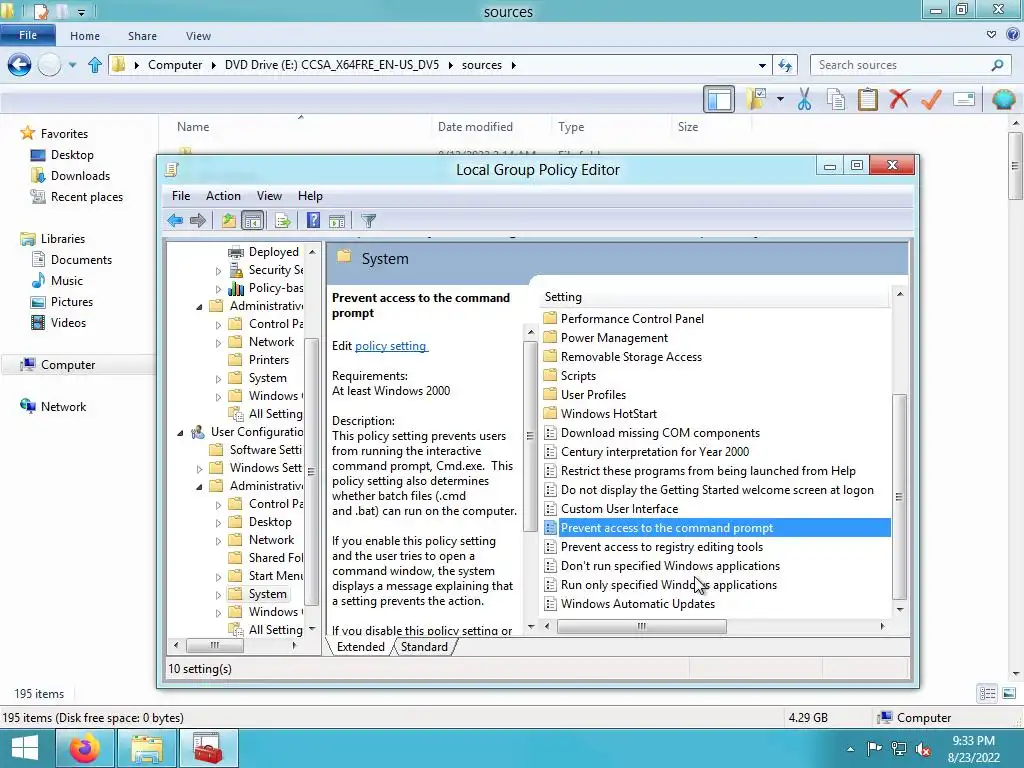Viewport: 1024px width, 768px height.
Task: Open Server Manager toolbox on taskbar
Action: click(x=208, y=748)
